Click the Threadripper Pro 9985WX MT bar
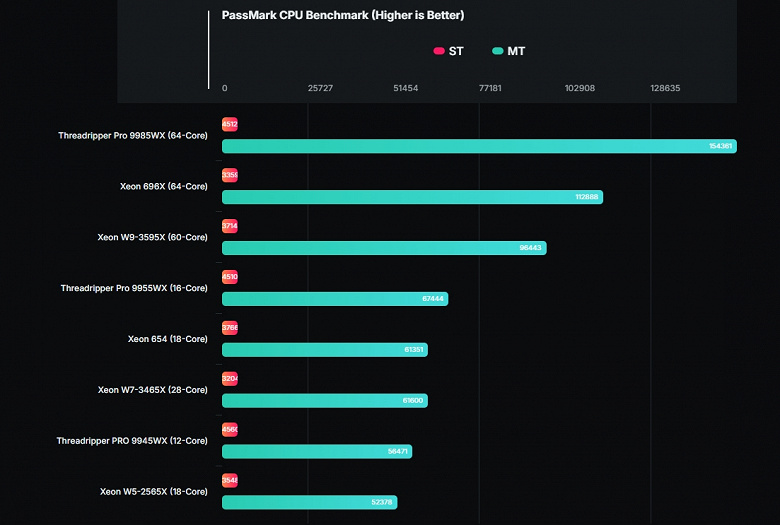The height and width of the screenshot is (525, 780). pyautogui.click(x=478, y=146)
